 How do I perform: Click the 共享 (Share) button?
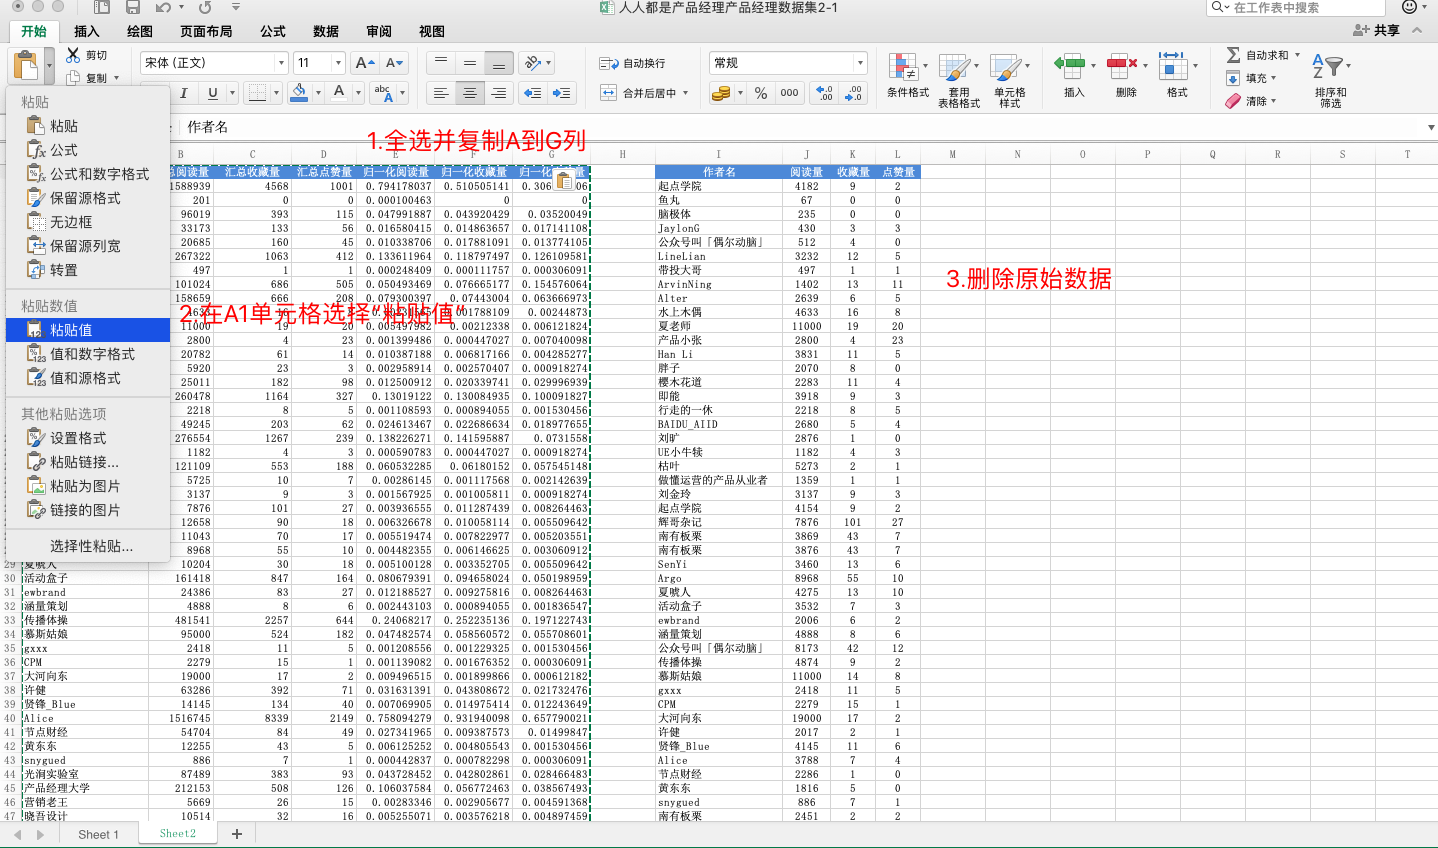(1376, 31)
